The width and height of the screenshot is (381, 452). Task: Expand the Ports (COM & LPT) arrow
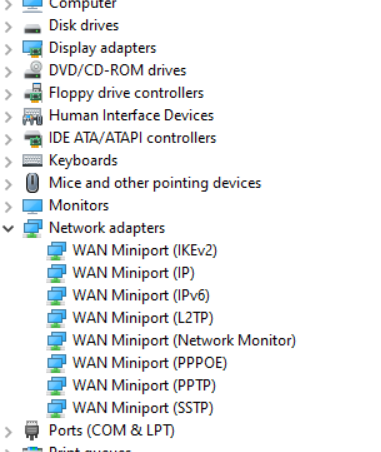8,432
